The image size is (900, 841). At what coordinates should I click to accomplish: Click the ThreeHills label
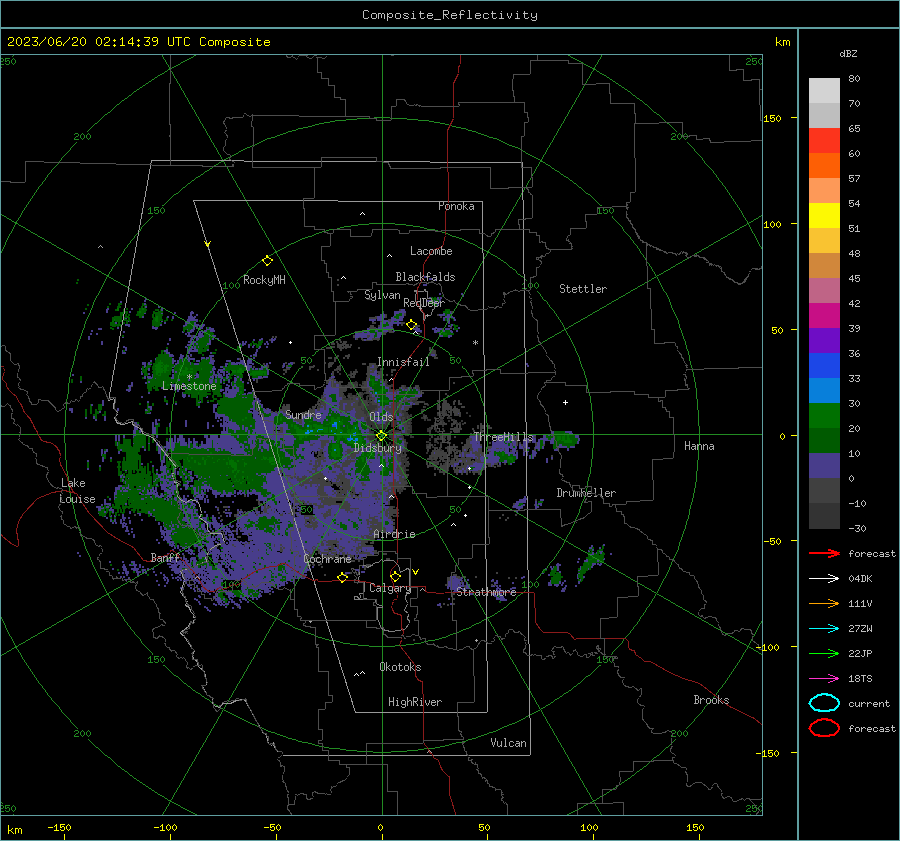point(503,437)
